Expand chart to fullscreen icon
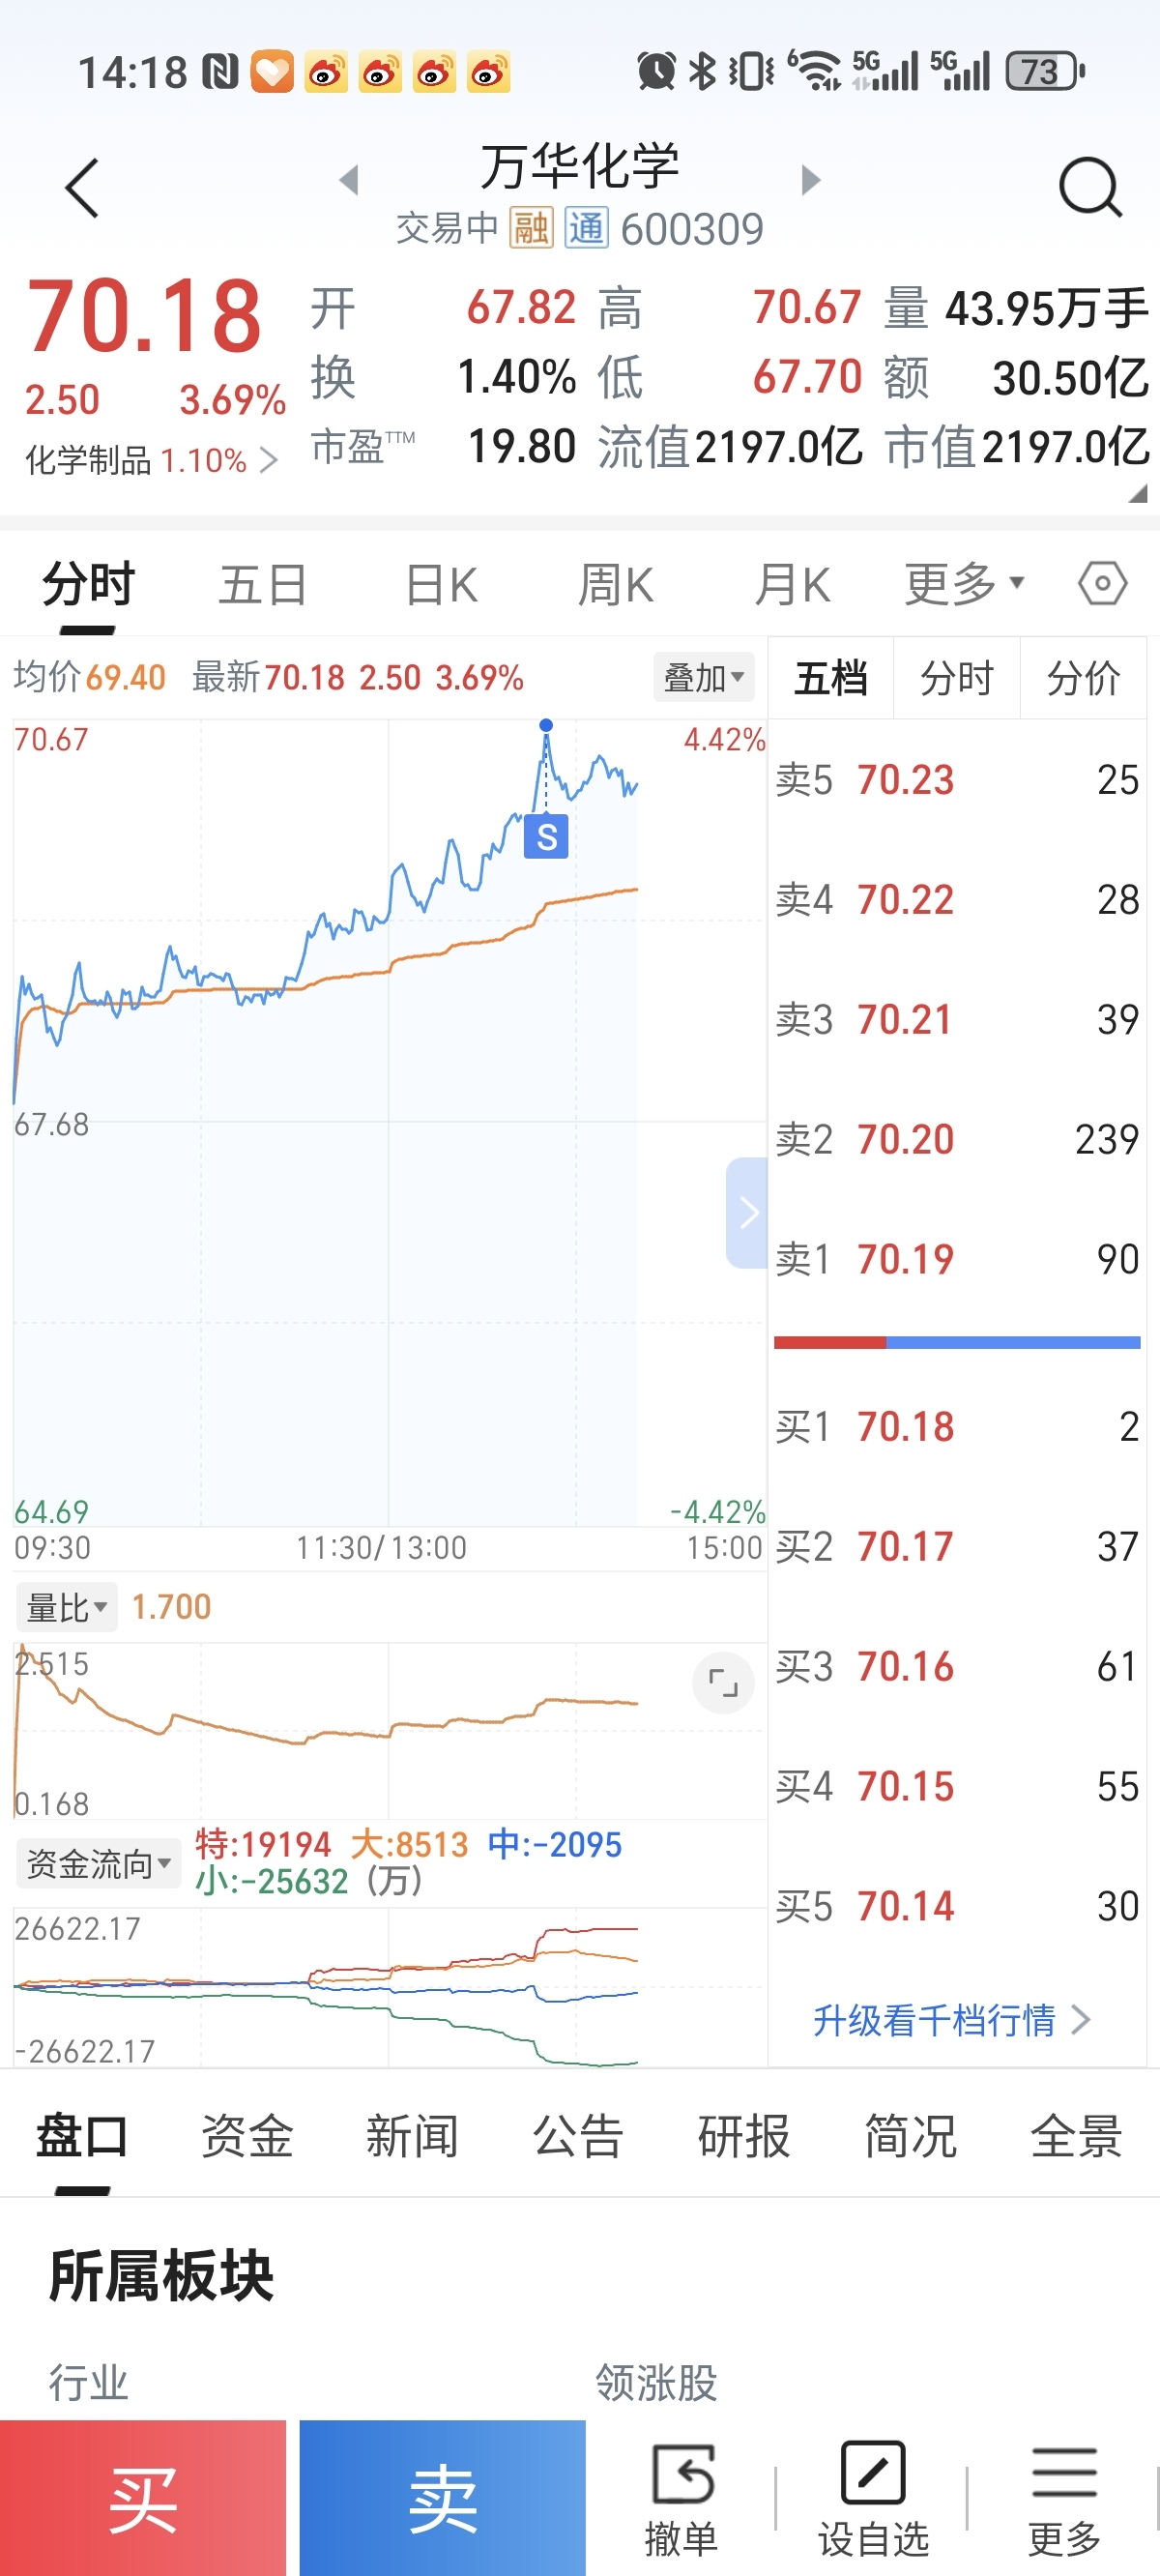 pyautogui.click(x=723, y=1683)
